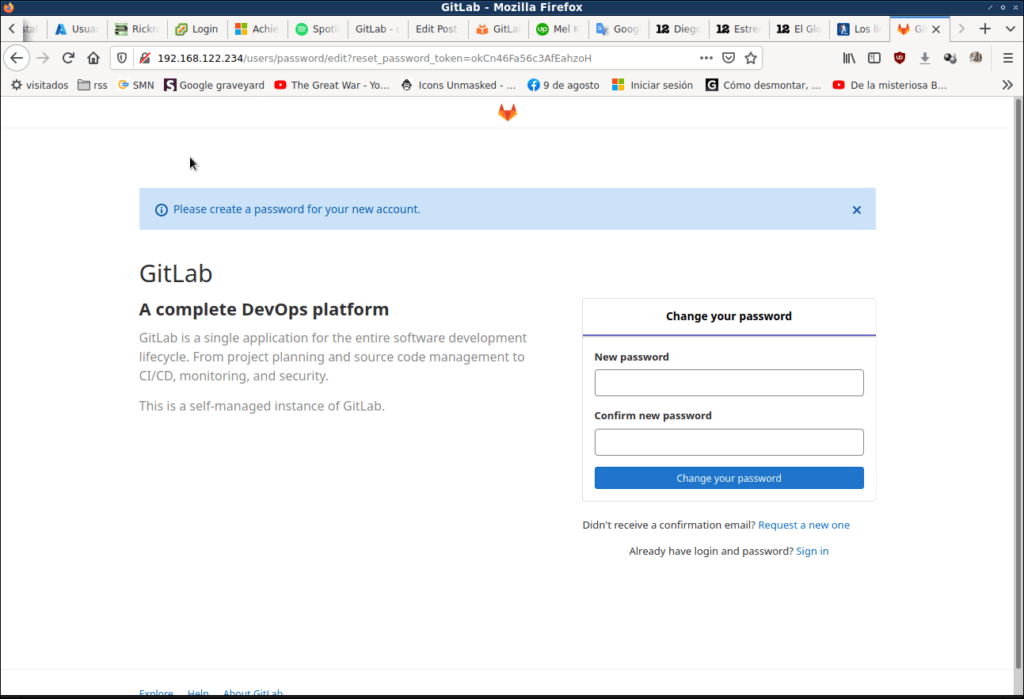The width and height of the screenshot is (1024, 699).
Task: Switch to the Mel K tab
Action: click(x=557, y=29)
